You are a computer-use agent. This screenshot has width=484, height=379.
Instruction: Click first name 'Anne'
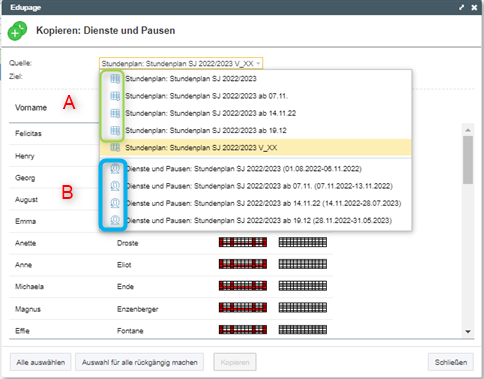point(23,265)
